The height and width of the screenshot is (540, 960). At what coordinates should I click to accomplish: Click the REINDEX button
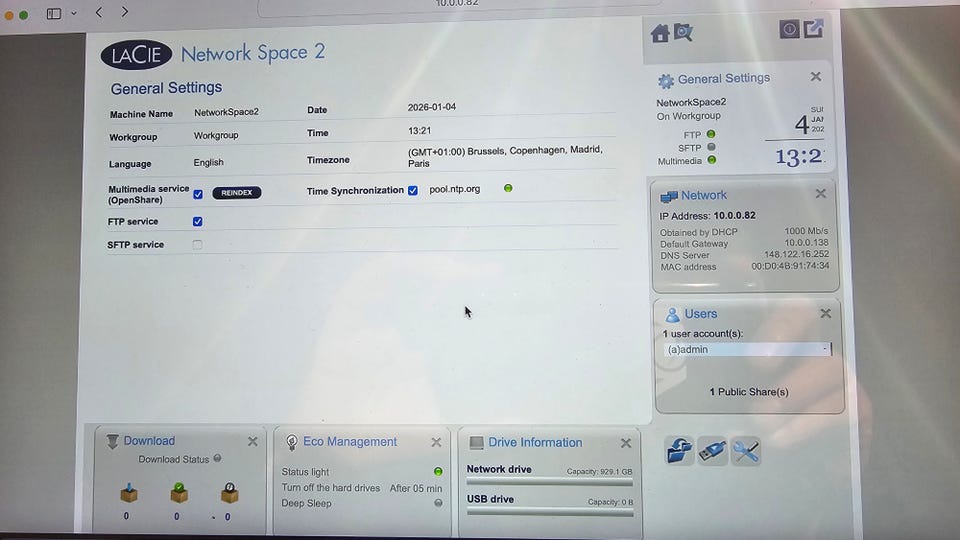237,193
